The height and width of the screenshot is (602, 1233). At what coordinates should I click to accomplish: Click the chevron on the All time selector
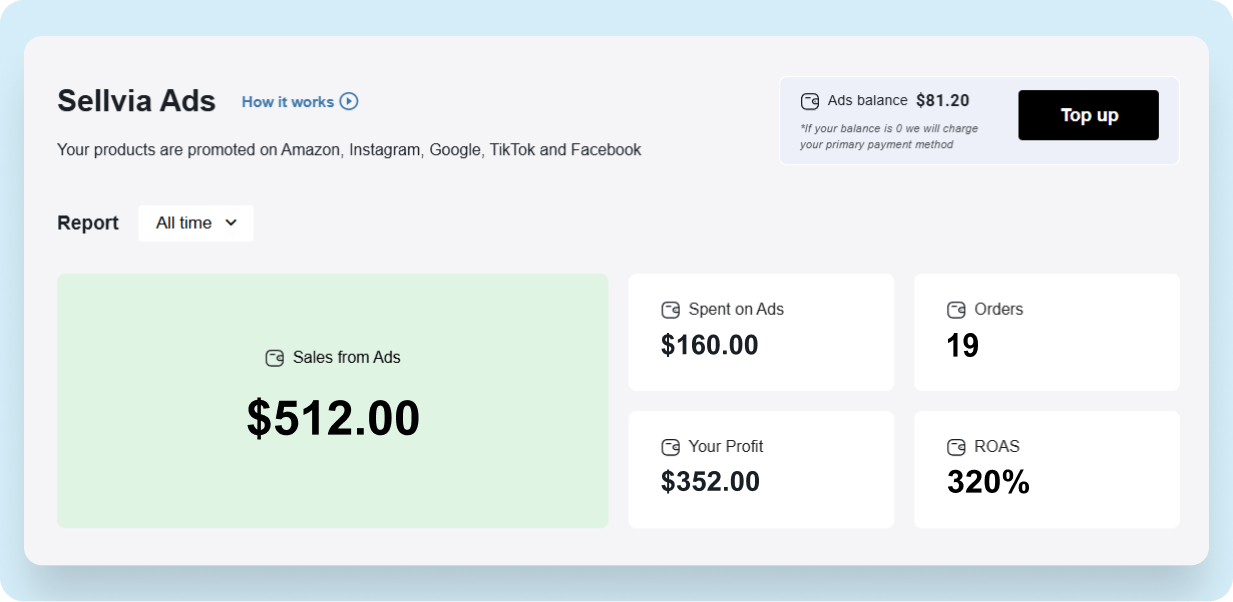point(233,223)
